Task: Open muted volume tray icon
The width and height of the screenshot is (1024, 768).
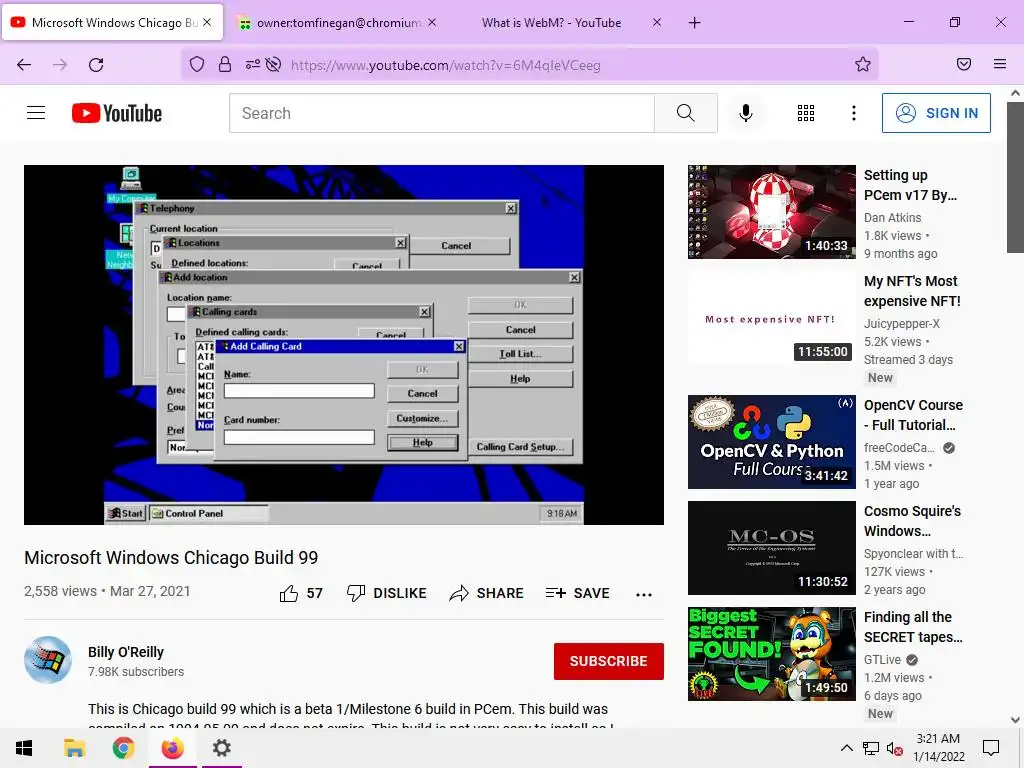Action: 894,748
